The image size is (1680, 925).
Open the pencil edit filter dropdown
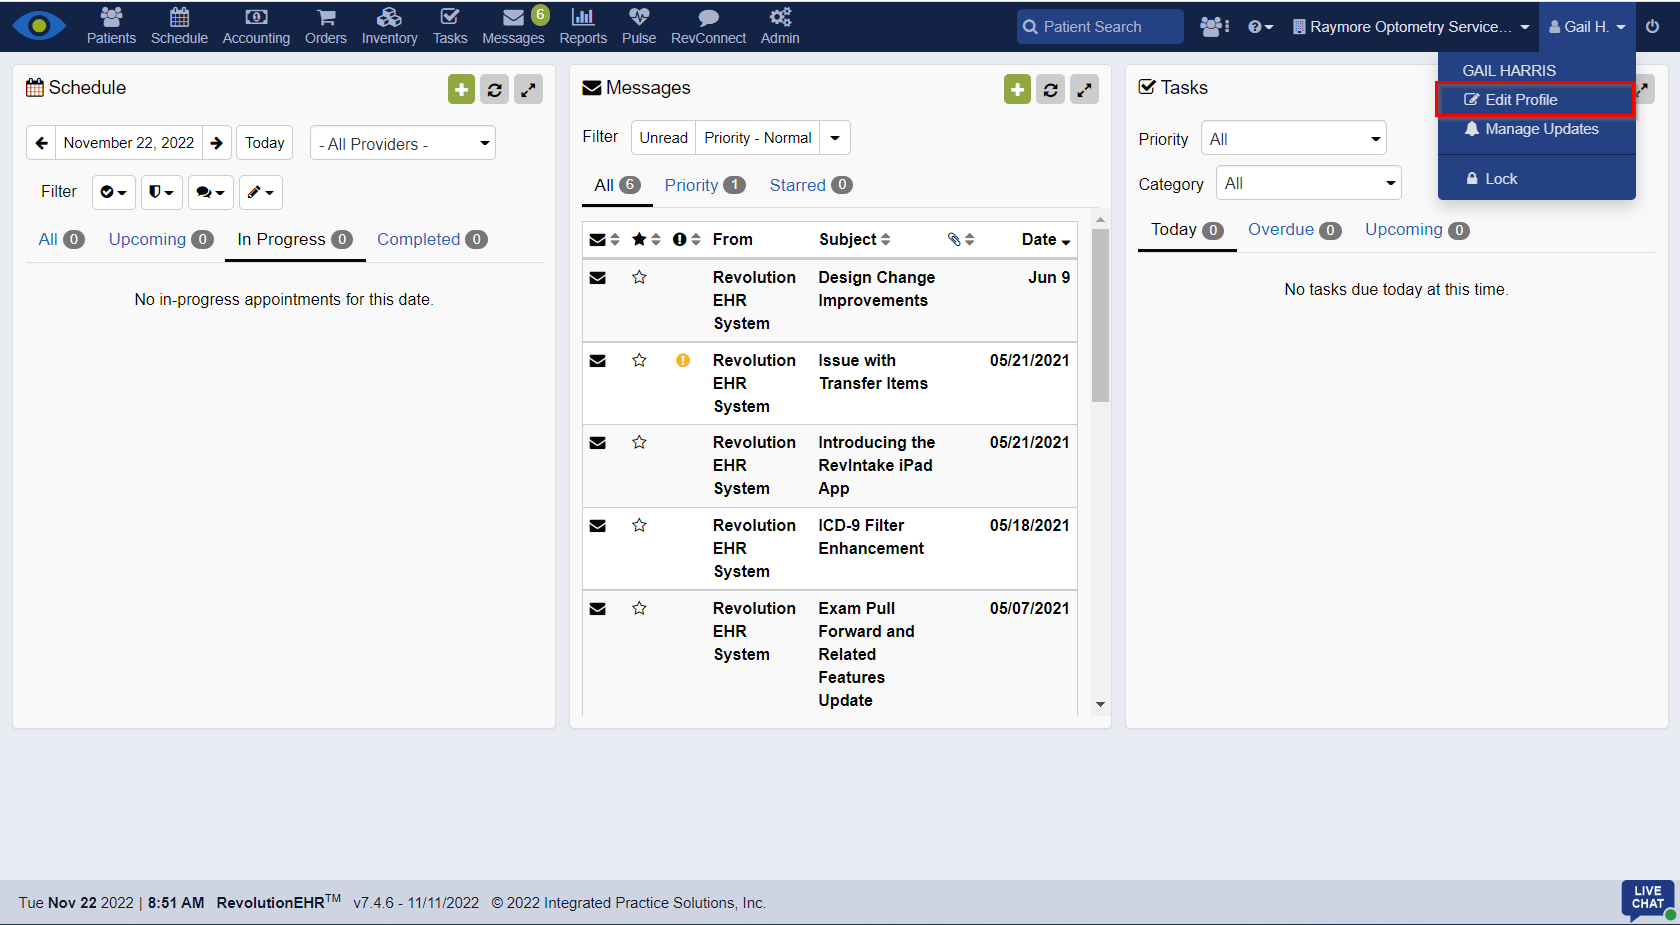(261, 192)
